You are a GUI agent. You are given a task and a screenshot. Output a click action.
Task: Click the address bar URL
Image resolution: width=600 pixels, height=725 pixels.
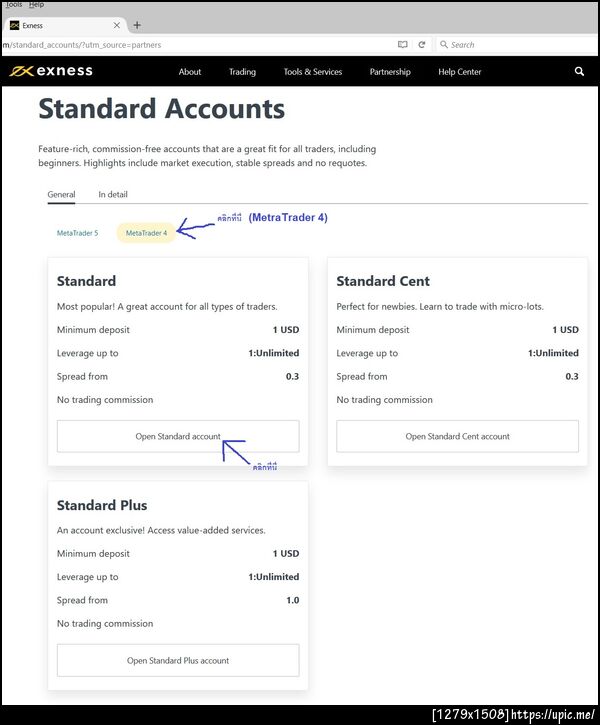pyautogui.click(x=82, y=45)
